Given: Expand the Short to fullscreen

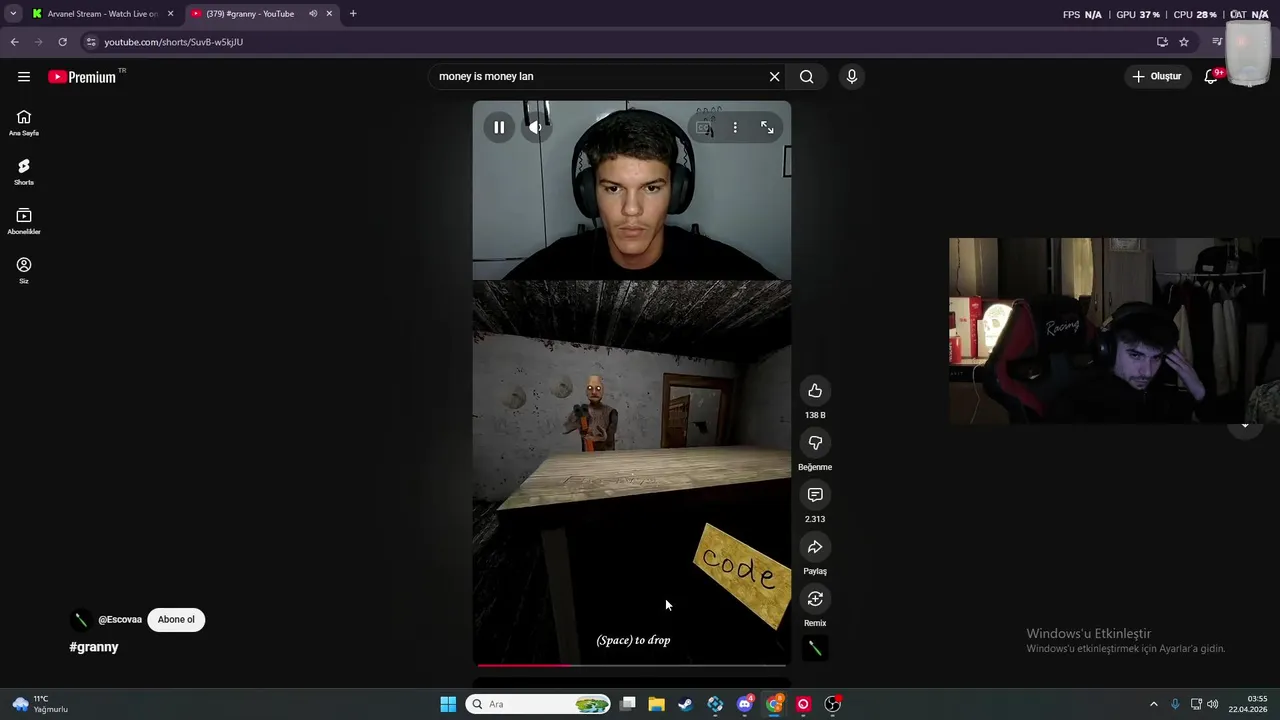Looking at the screenshot, I should point(767,127).
